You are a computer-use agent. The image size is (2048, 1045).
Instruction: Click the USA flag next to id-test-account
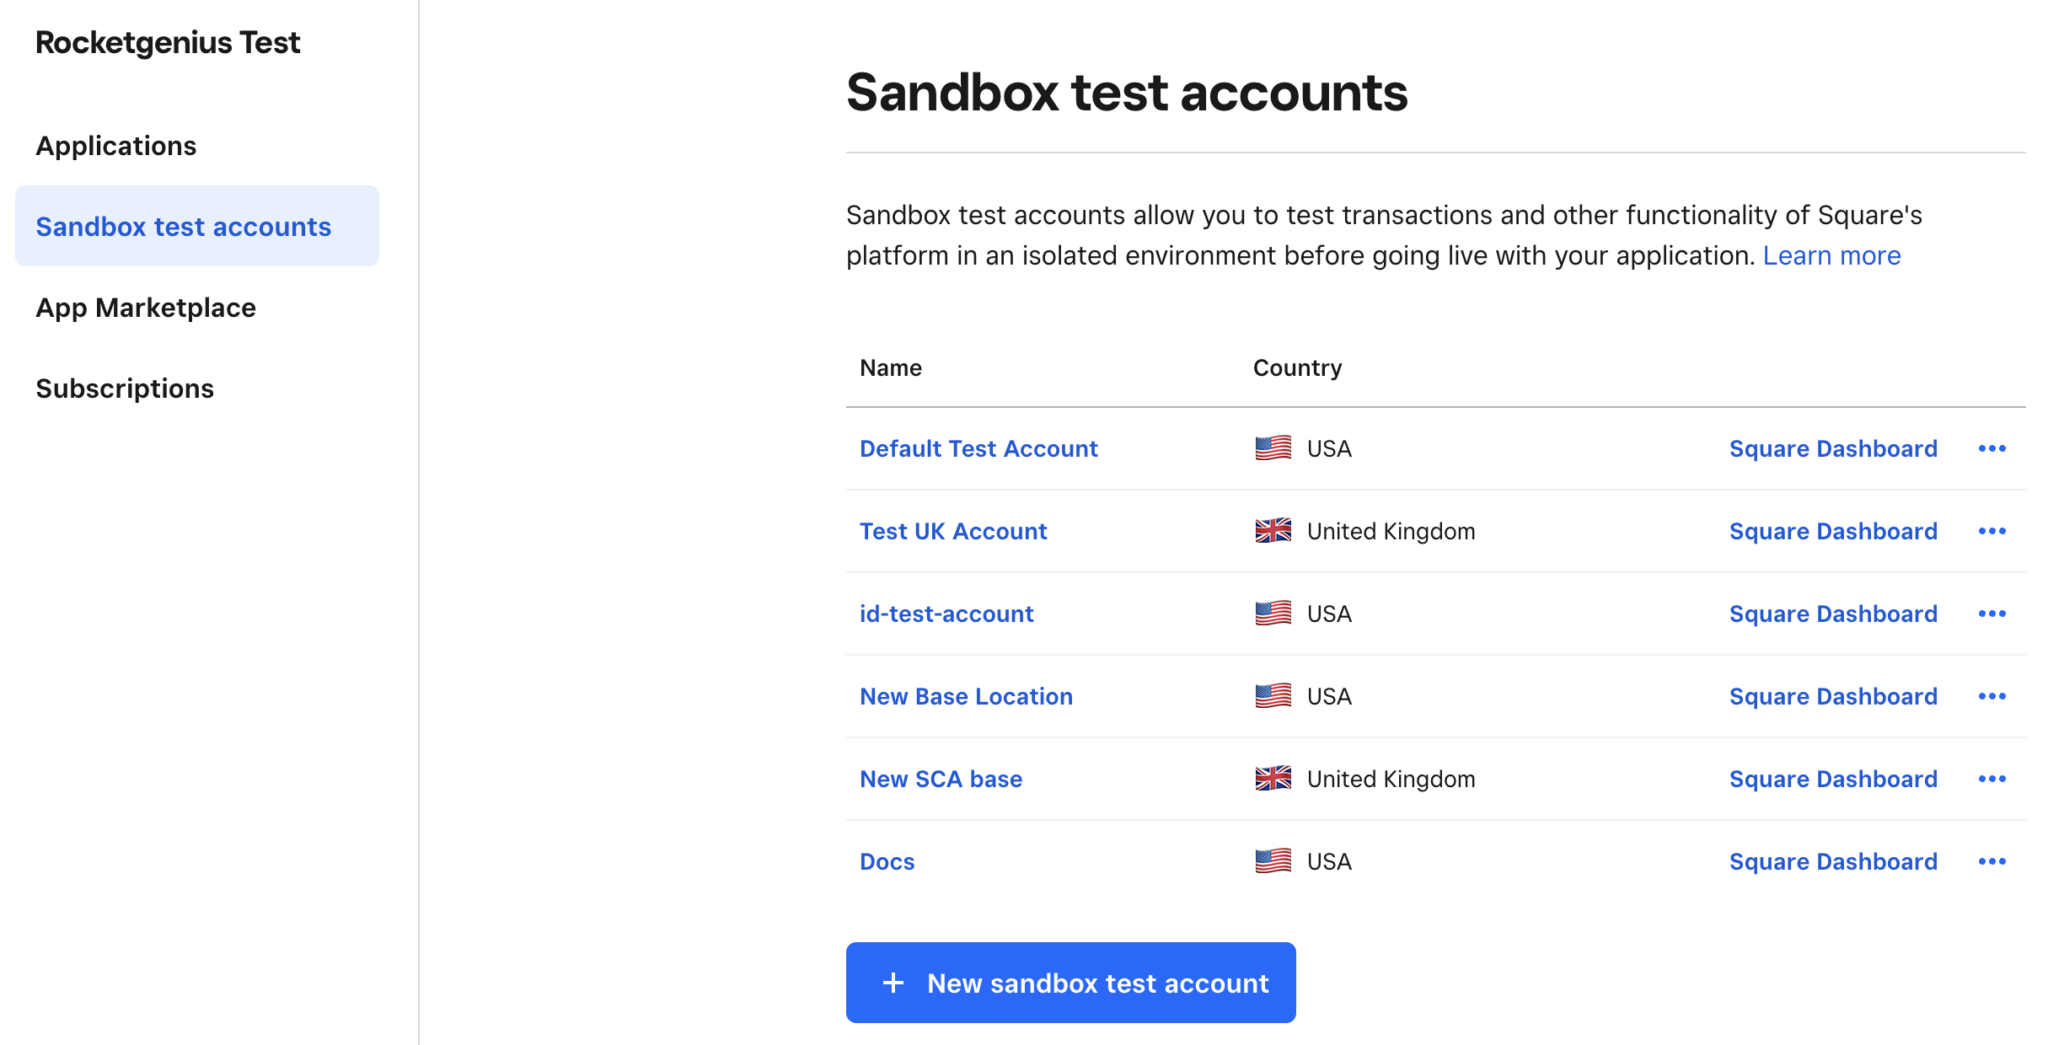1272,613
